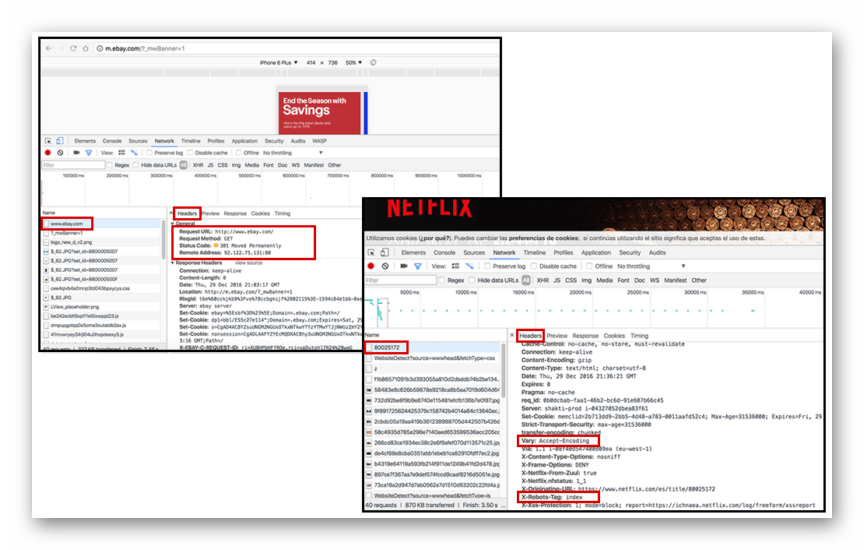Open the Timing tab in the Netflix request details
Viewport: 864px width, 550px height.
[x=639, y=336]
